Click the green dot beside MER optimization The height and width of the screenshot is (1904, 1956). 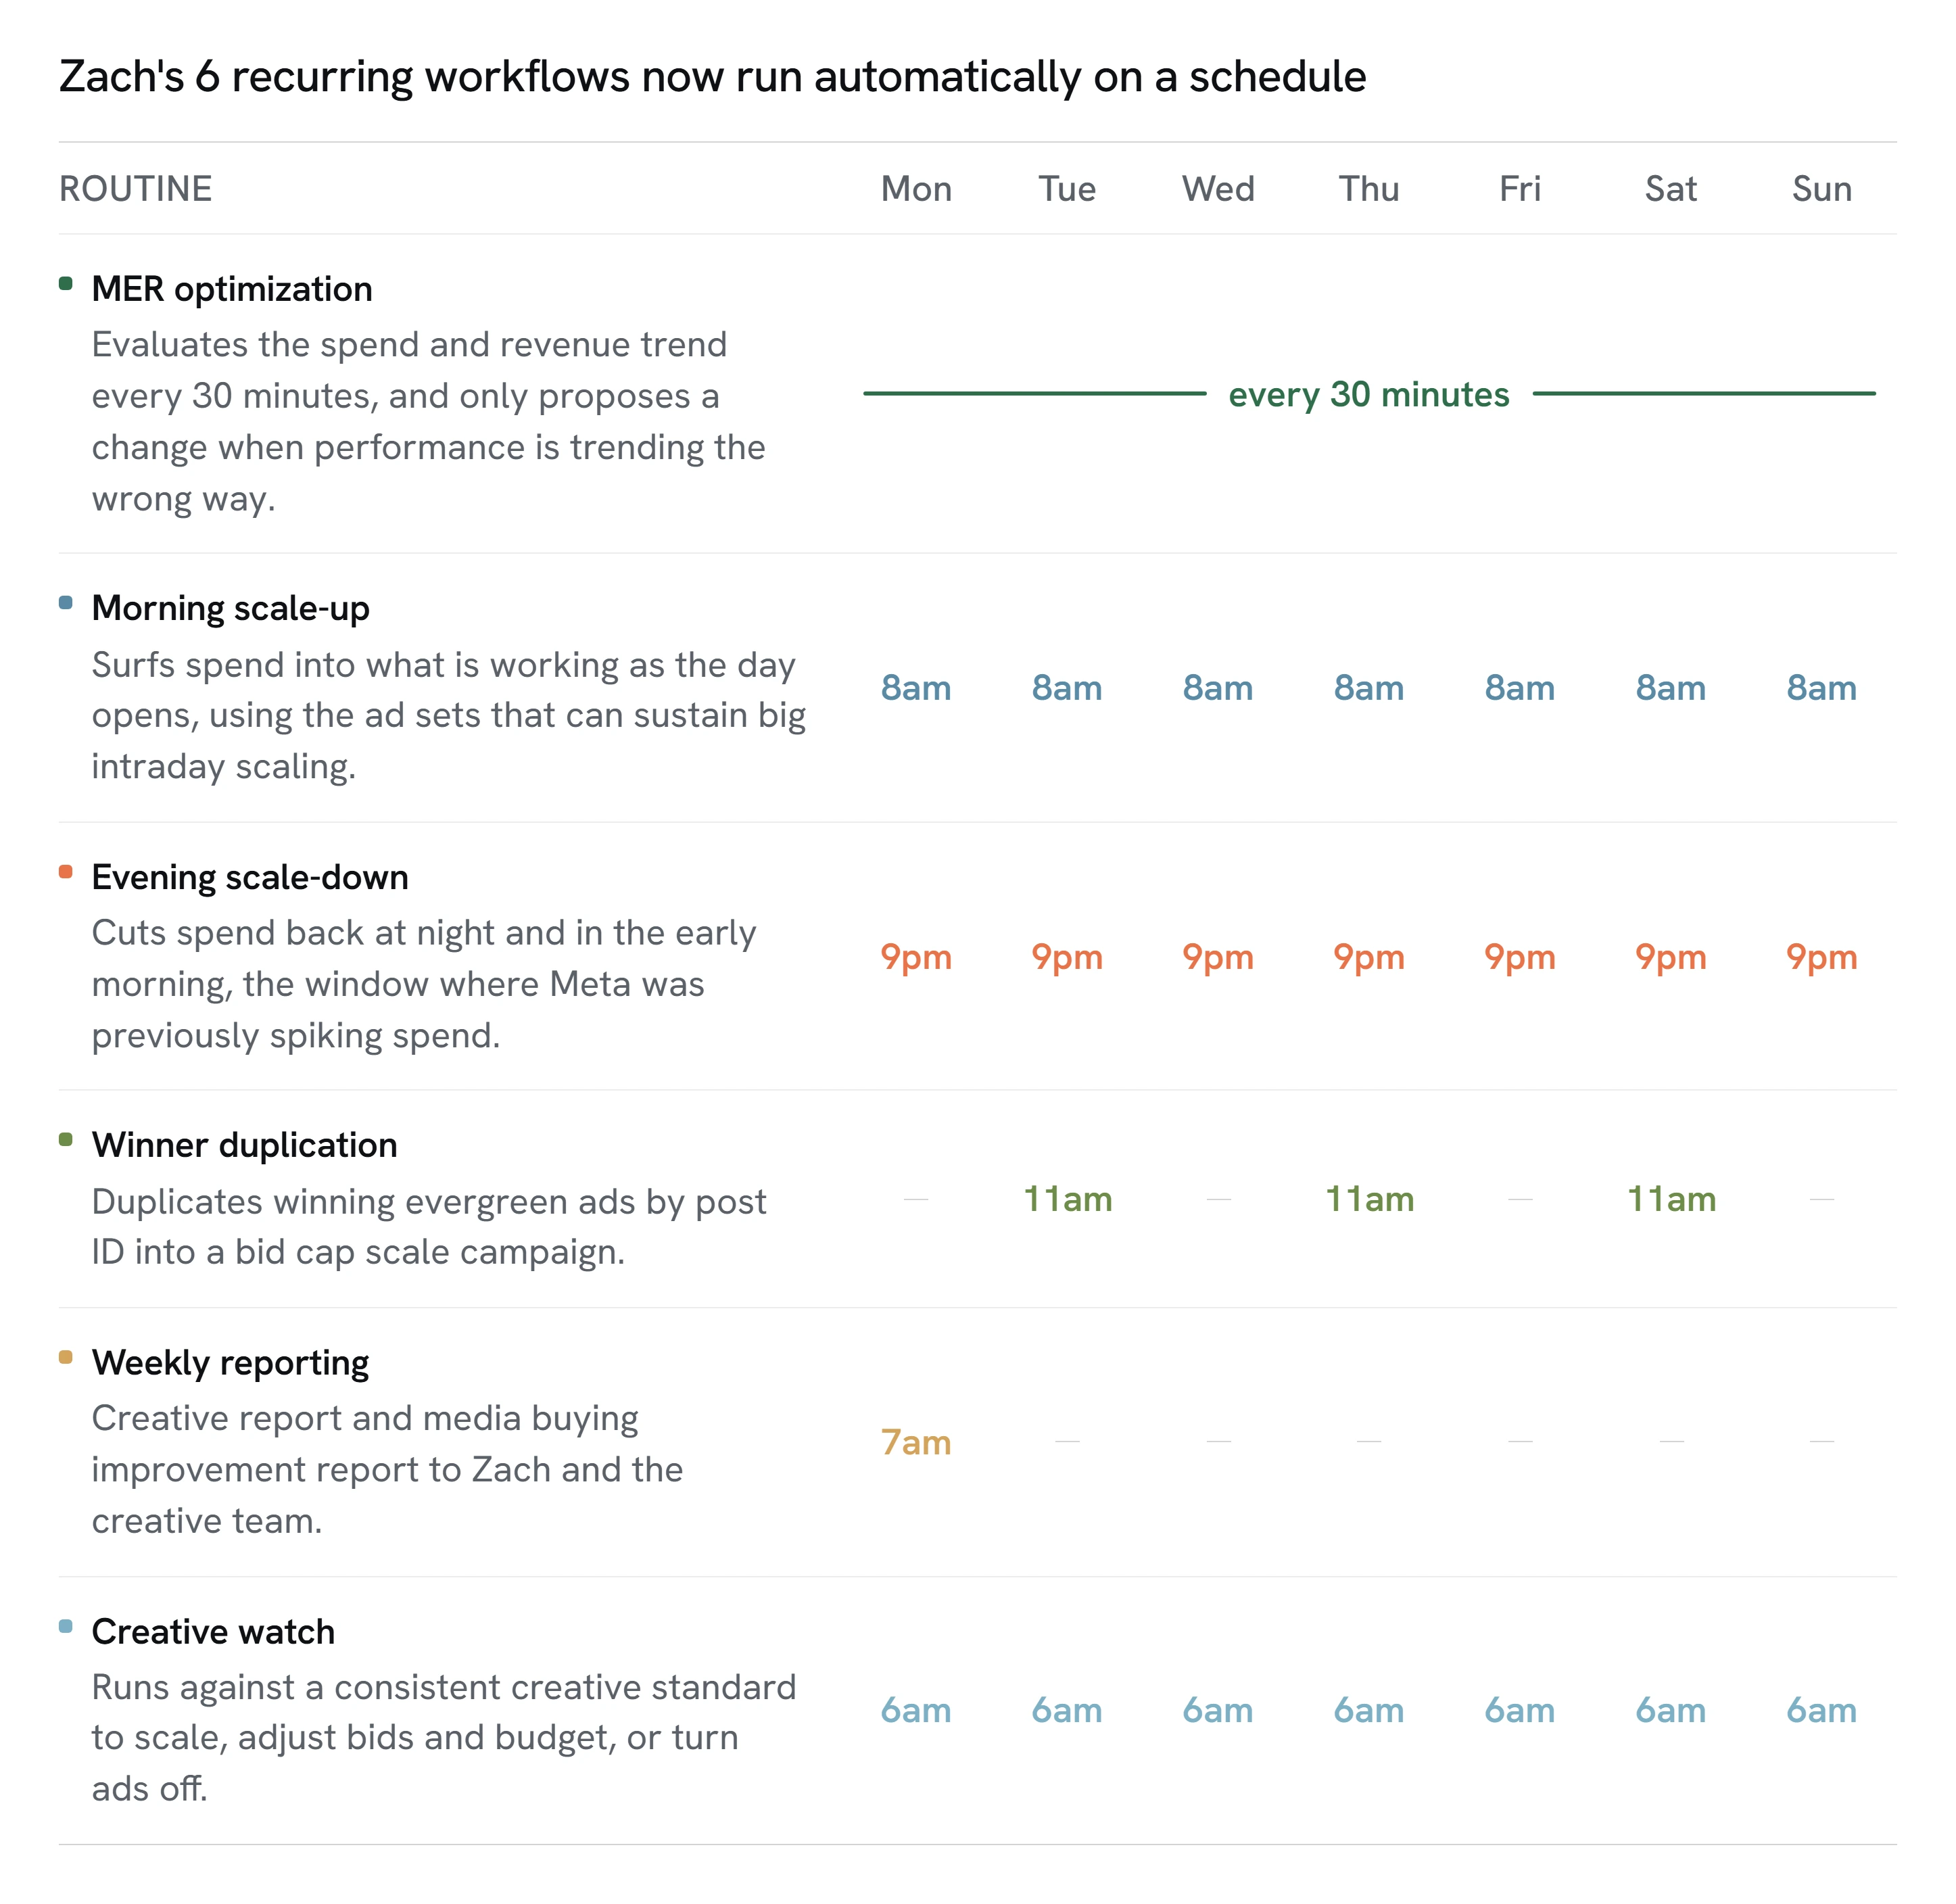[x=66, y=283]
